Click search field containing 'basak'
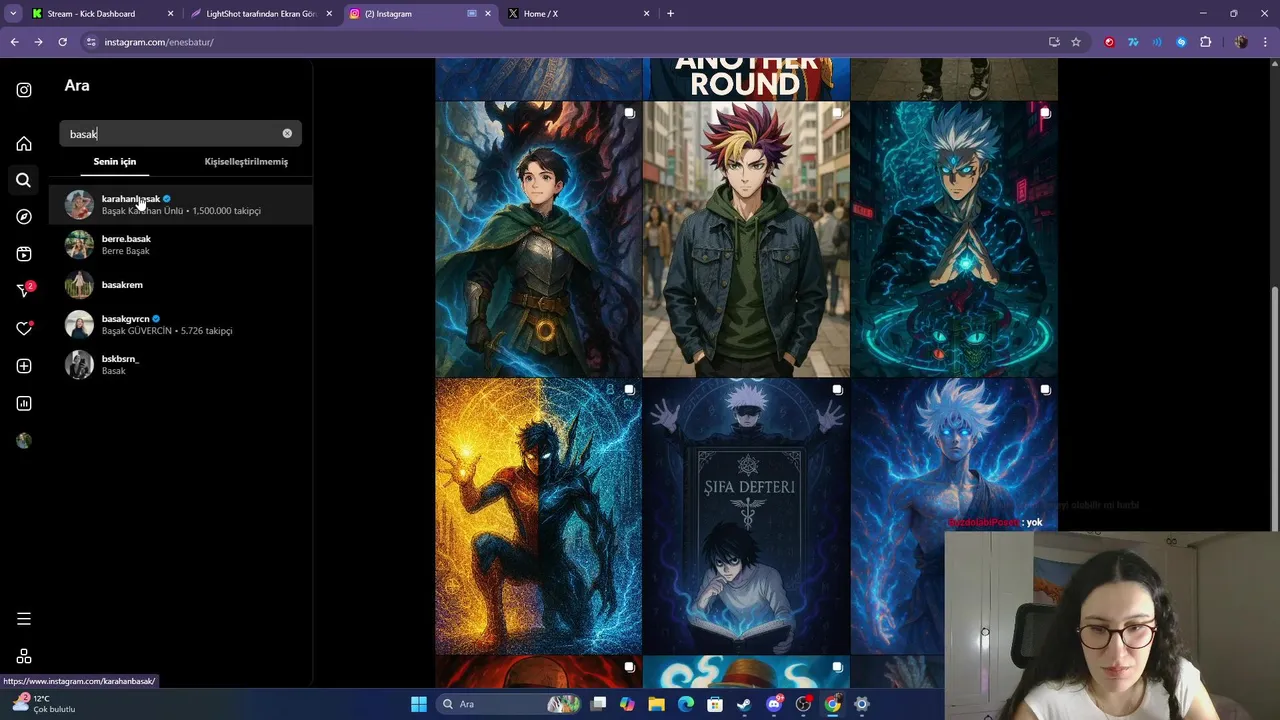This screenshot has width=1280, height=720. 180,134
